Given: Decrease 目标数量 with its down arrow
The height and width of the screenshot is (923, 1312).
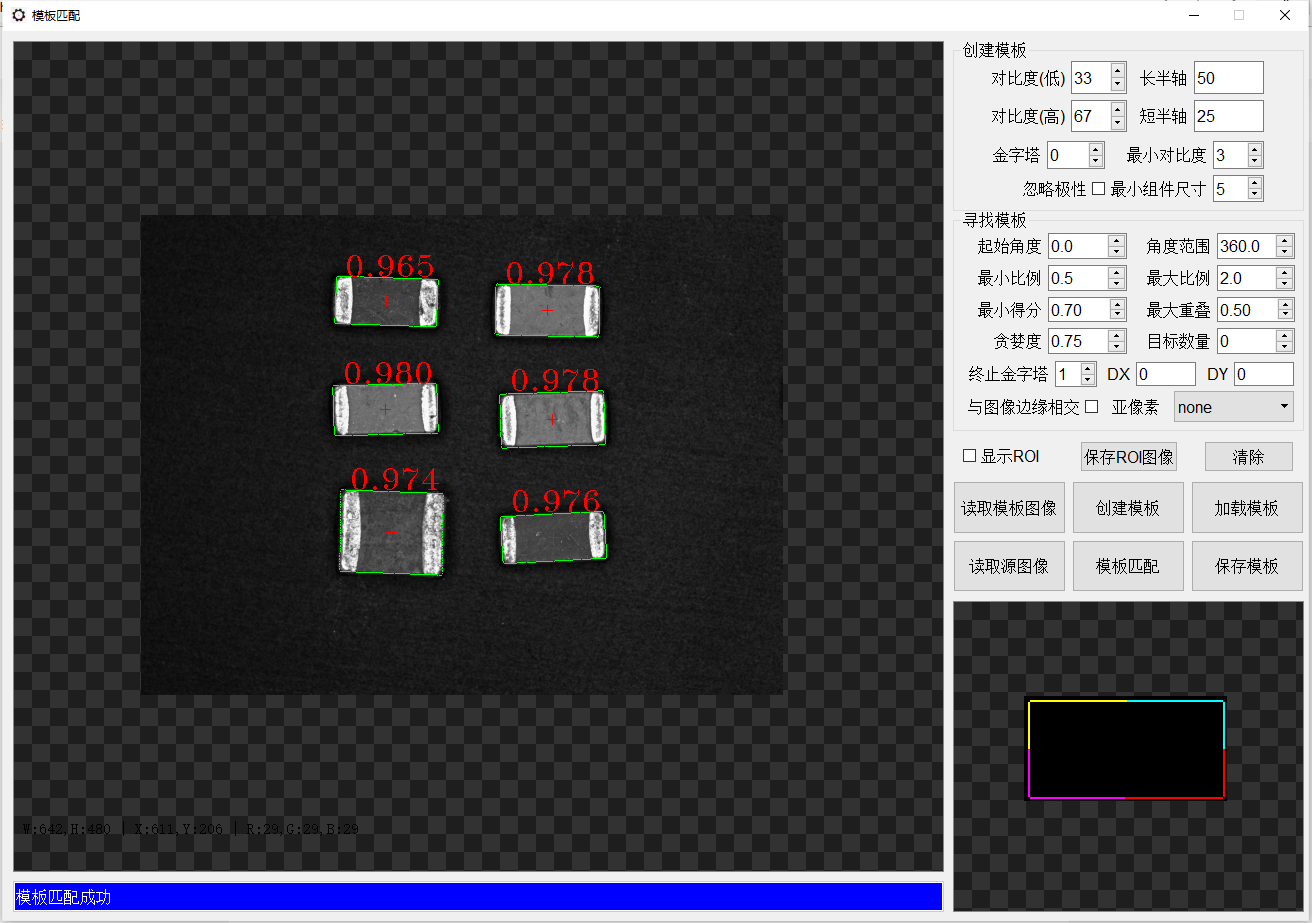Looking at the screenshot, I should tap(1285, 347).
